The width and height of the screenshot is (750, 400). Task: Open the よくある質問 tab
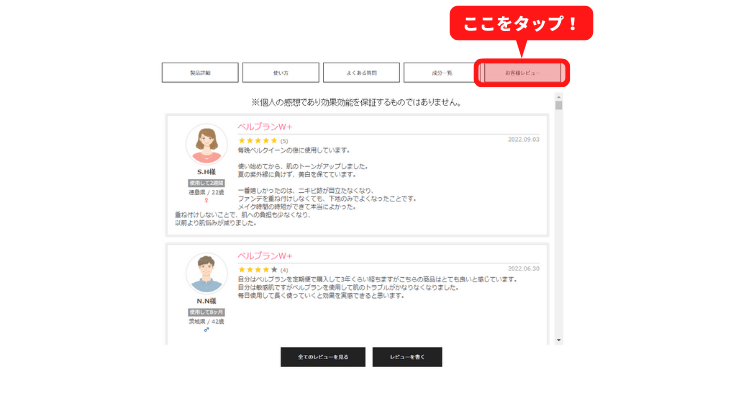tap(361, 72)
